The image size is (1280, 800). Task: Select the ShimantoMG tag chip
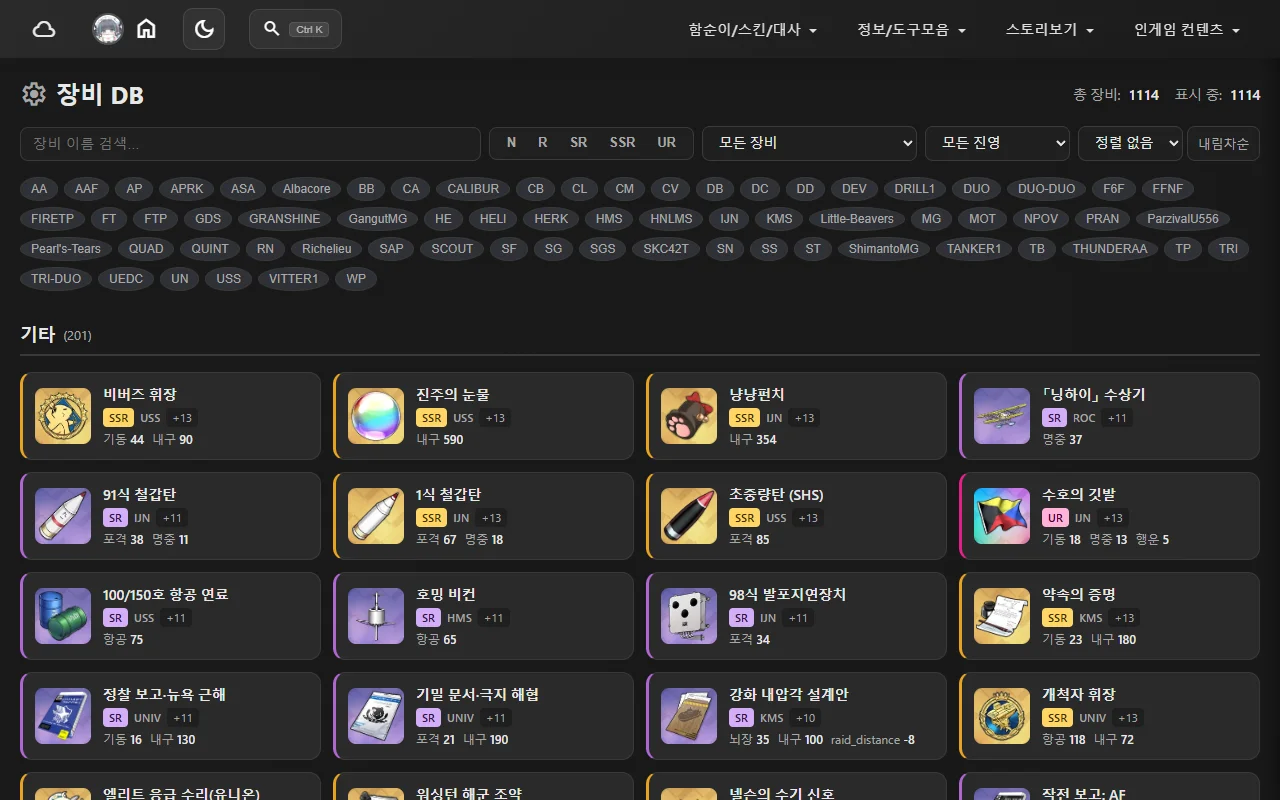[883, 249]
